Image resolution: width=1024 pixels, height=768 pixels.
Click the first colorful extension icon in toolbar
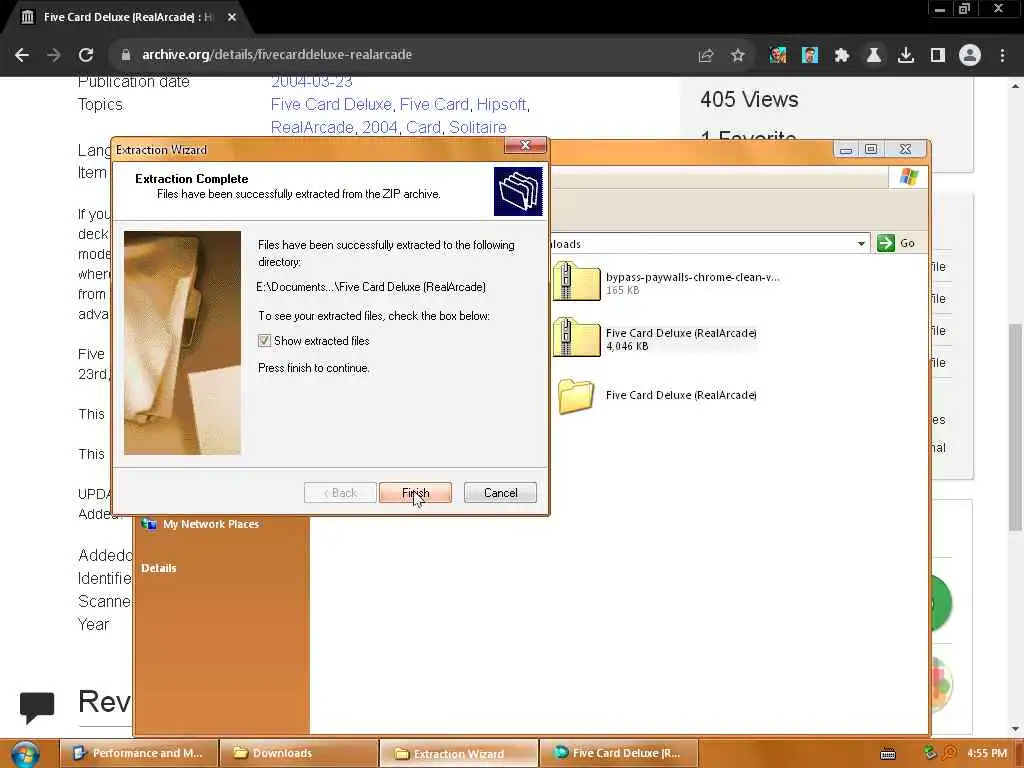click(777, 56)
